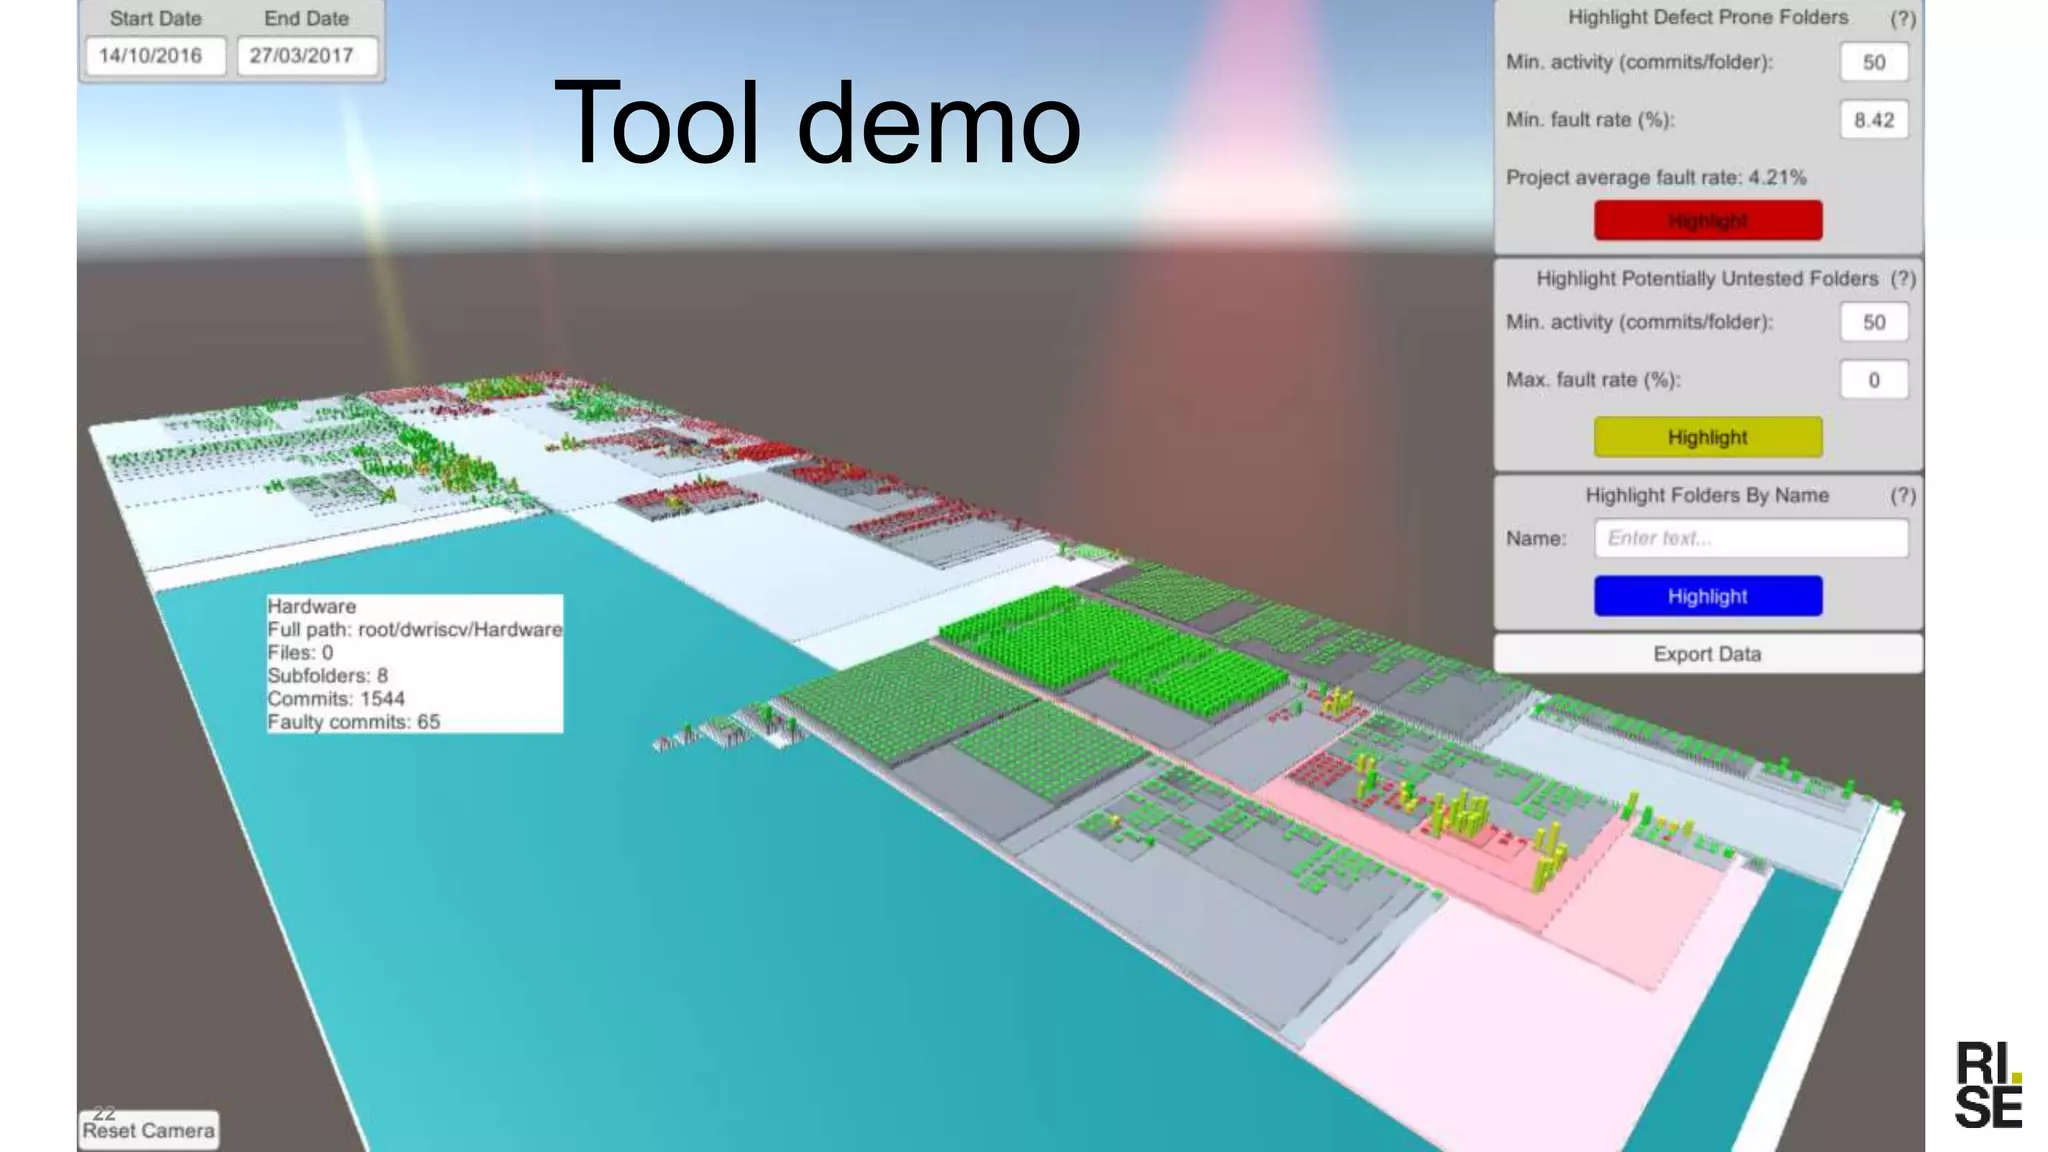Click 'Files: 0' in the tooltip

(x=300, y=653)
